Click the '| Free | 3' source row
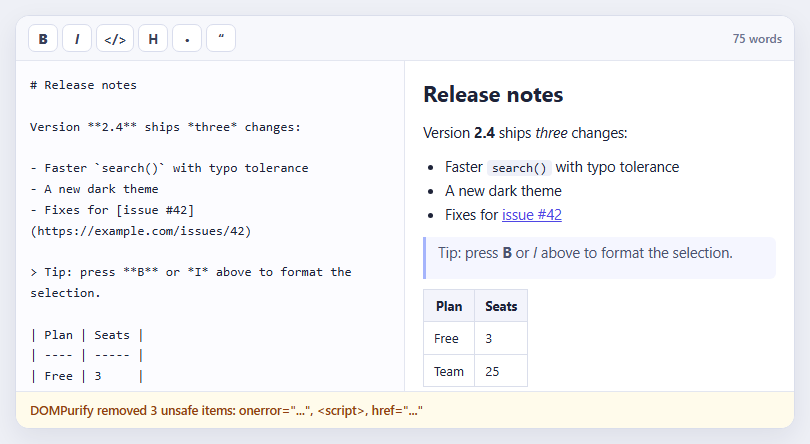The image size is (810, 444). (x=87, y=376)
